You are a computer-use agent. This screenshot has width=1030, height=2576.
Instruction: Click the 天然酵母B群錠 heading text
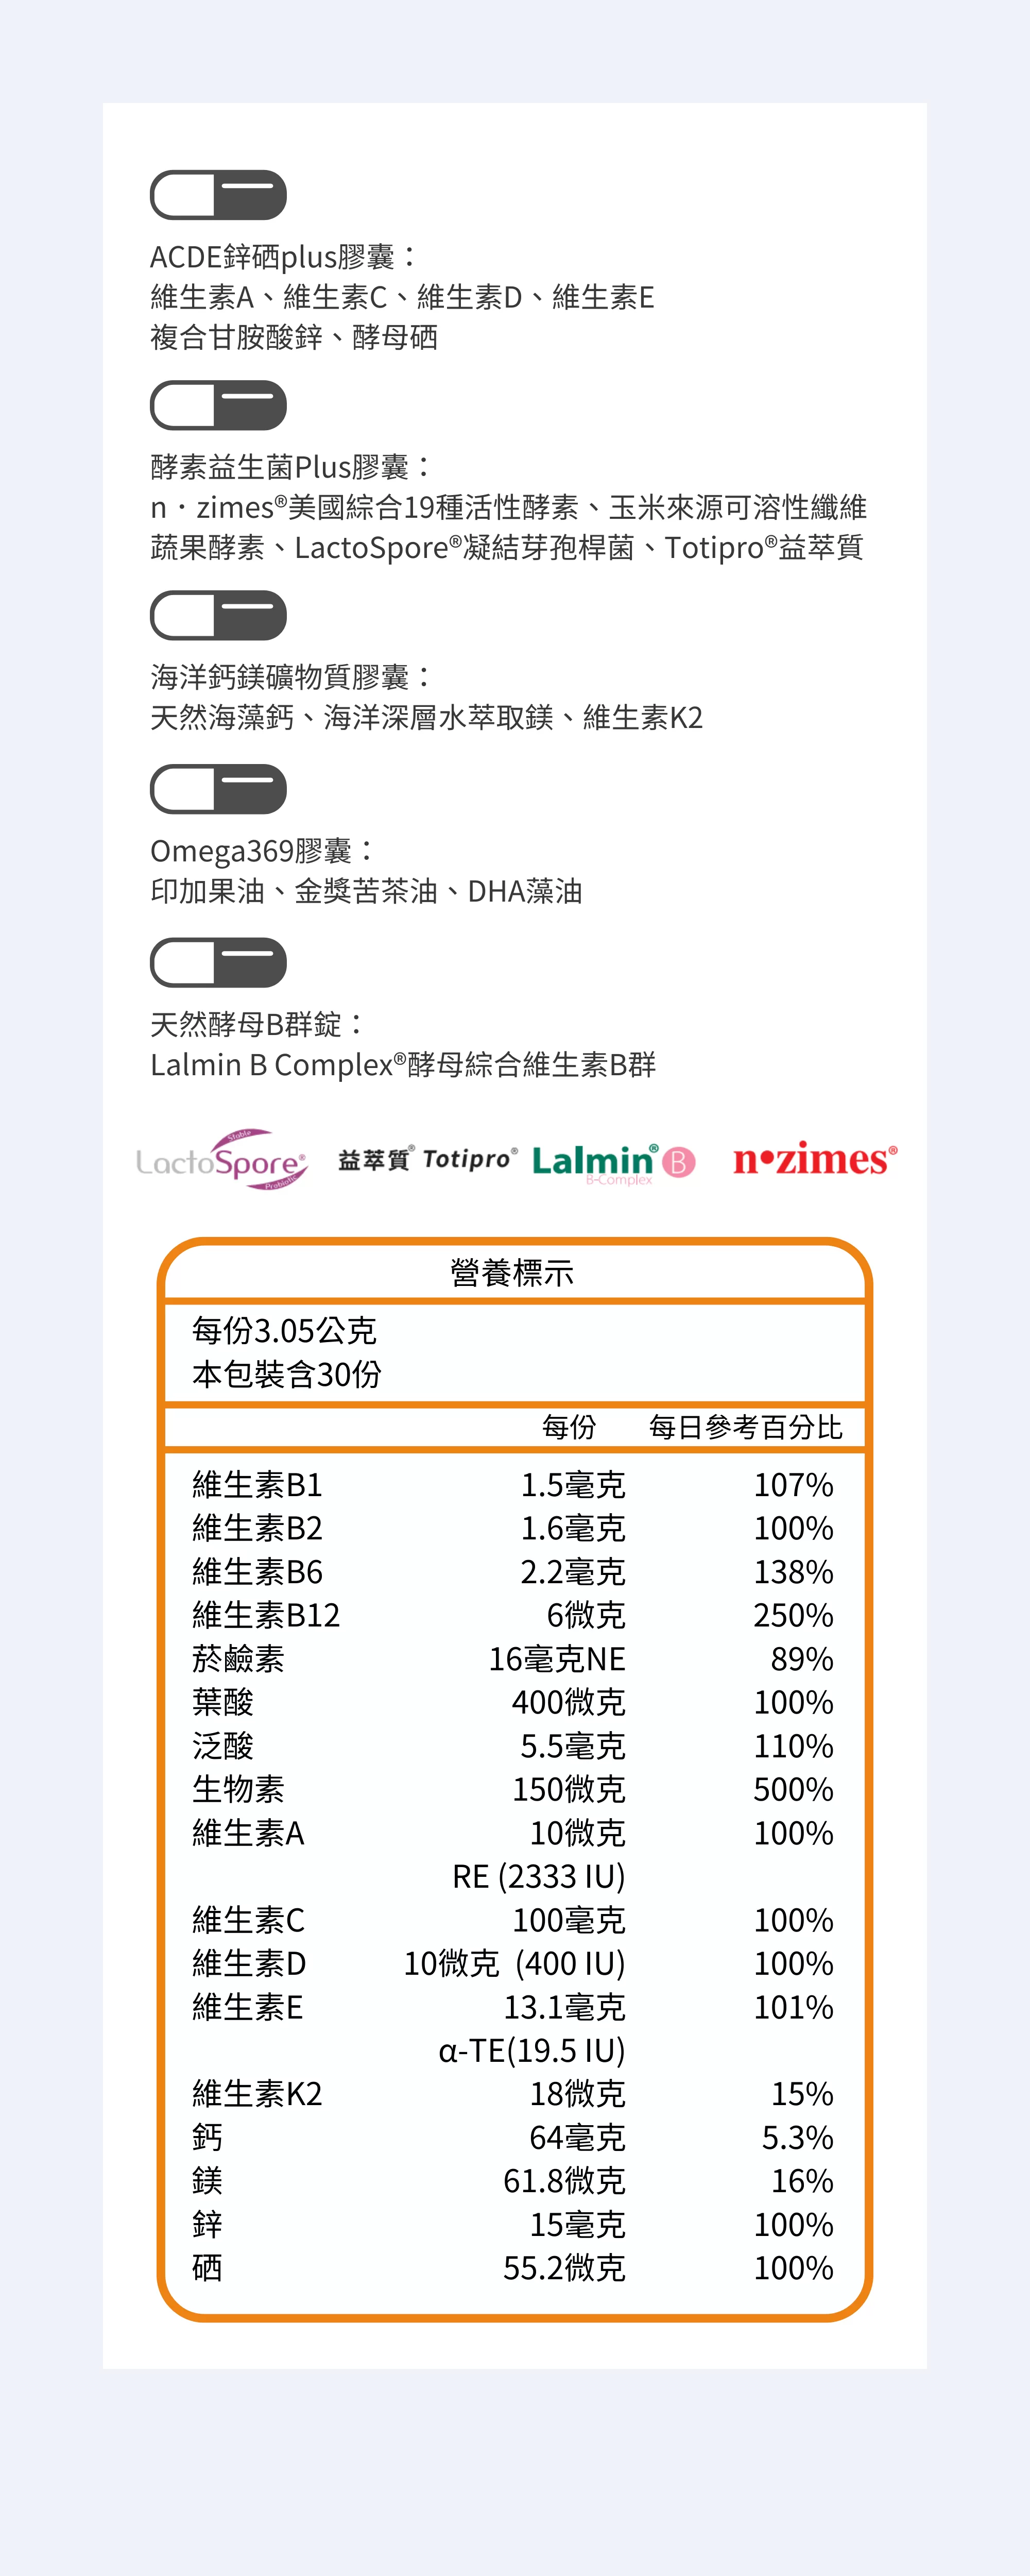257,1024
